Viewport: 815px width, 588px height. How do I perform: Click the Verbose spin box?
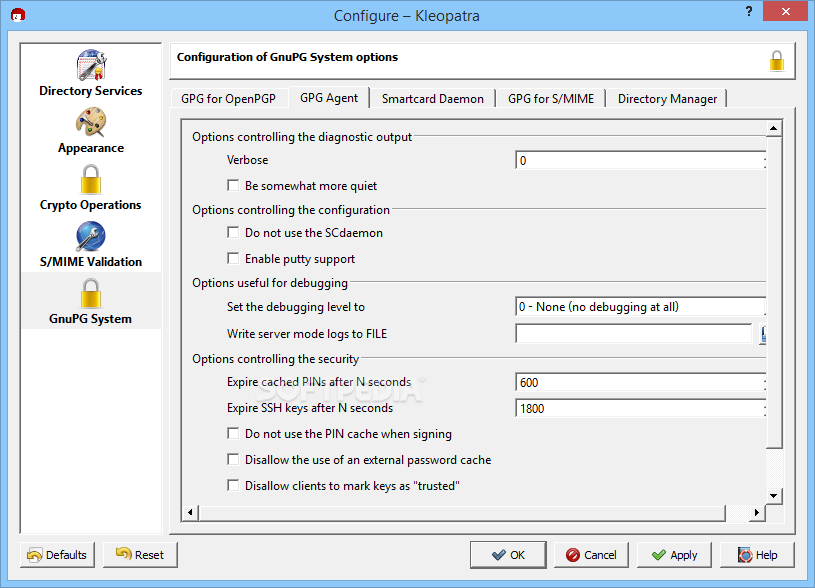tap(640, 161)
